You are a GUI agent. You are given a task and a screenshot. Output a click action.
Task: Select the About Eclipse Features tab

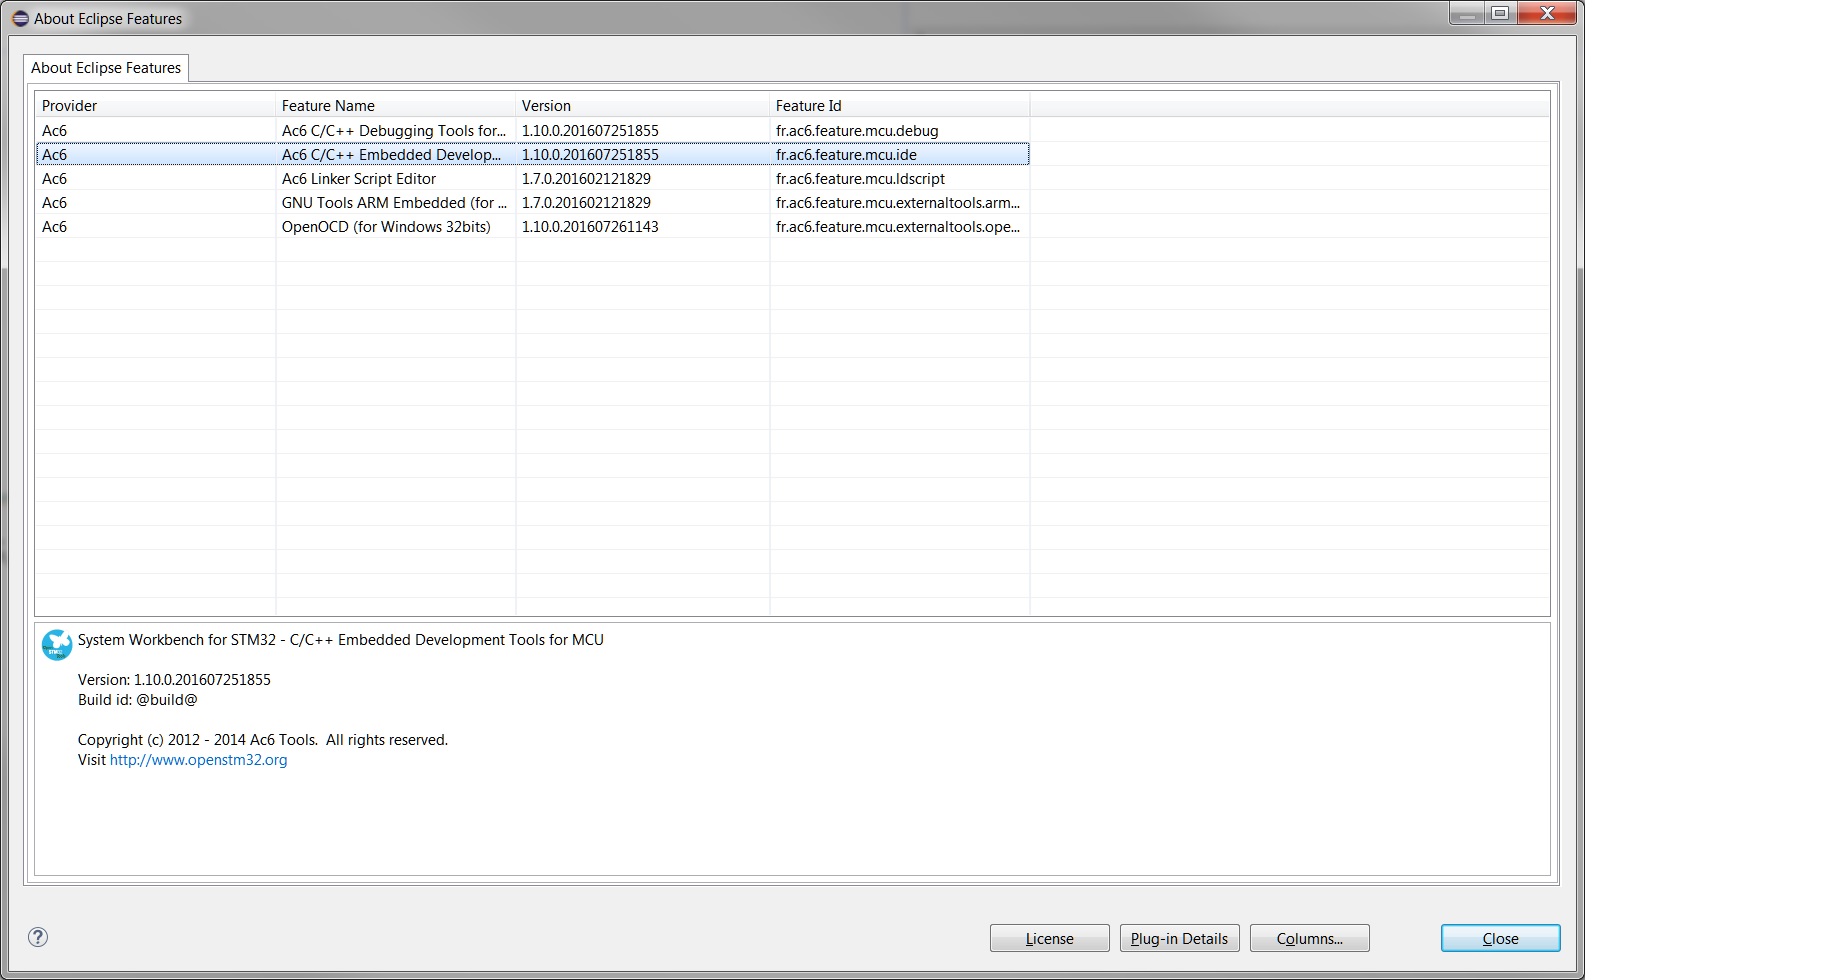[x=106, y=68]
